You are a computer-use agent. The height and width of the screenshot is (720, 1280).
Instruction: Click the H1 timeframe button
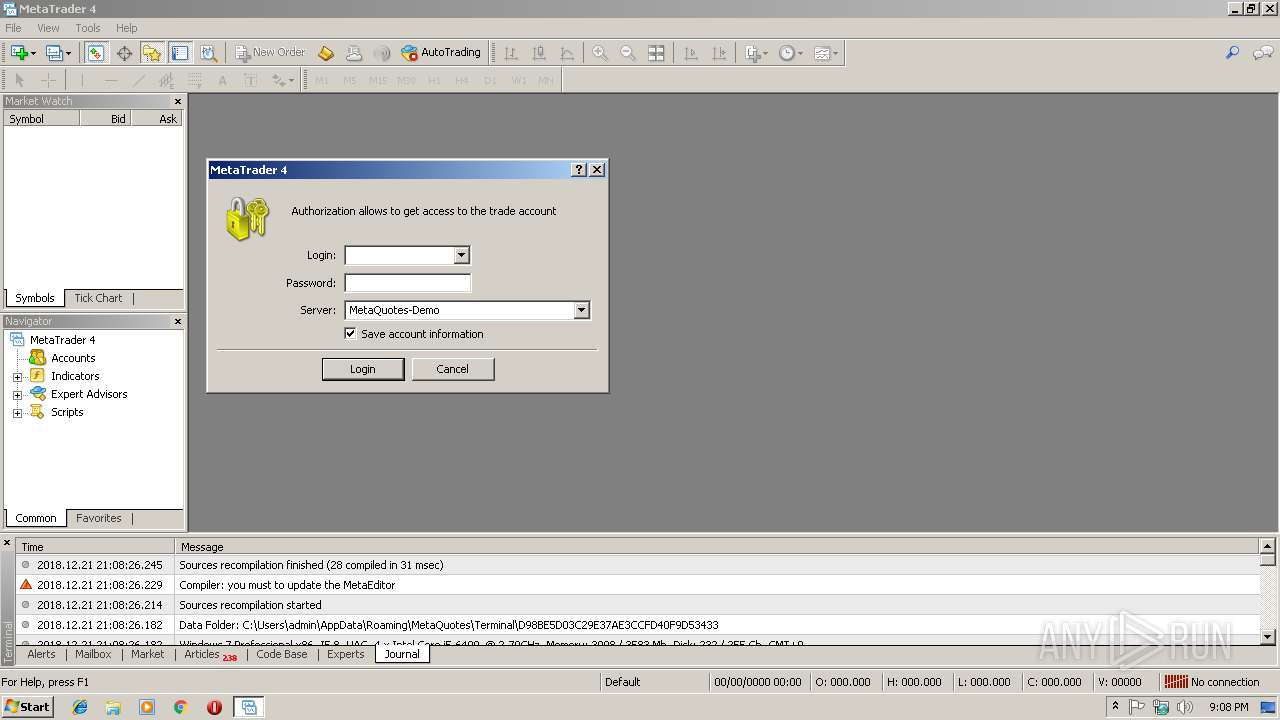tap(434, 80)
